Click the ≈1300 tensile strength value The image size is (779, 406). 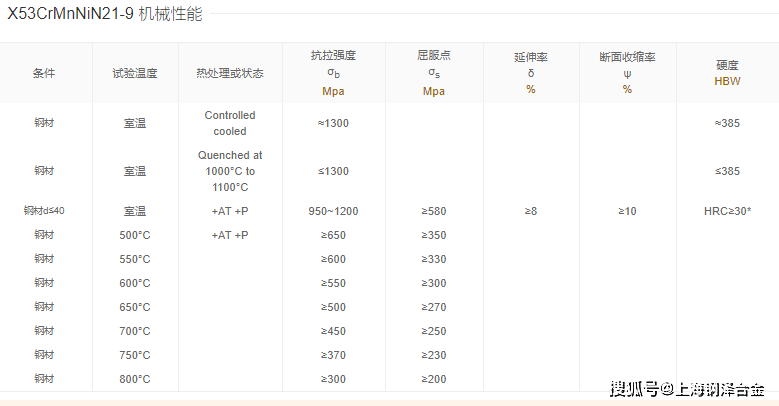pos(333,123)
